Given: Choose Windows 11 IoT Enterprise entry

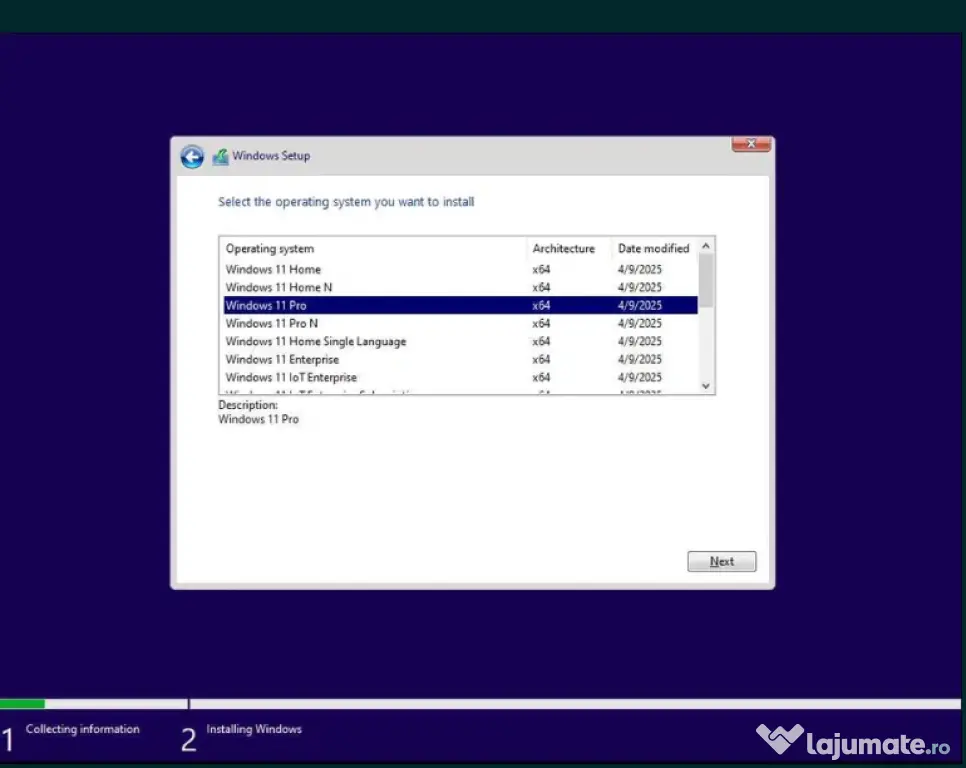Looking at the screenshot, I should coord(289,378).
